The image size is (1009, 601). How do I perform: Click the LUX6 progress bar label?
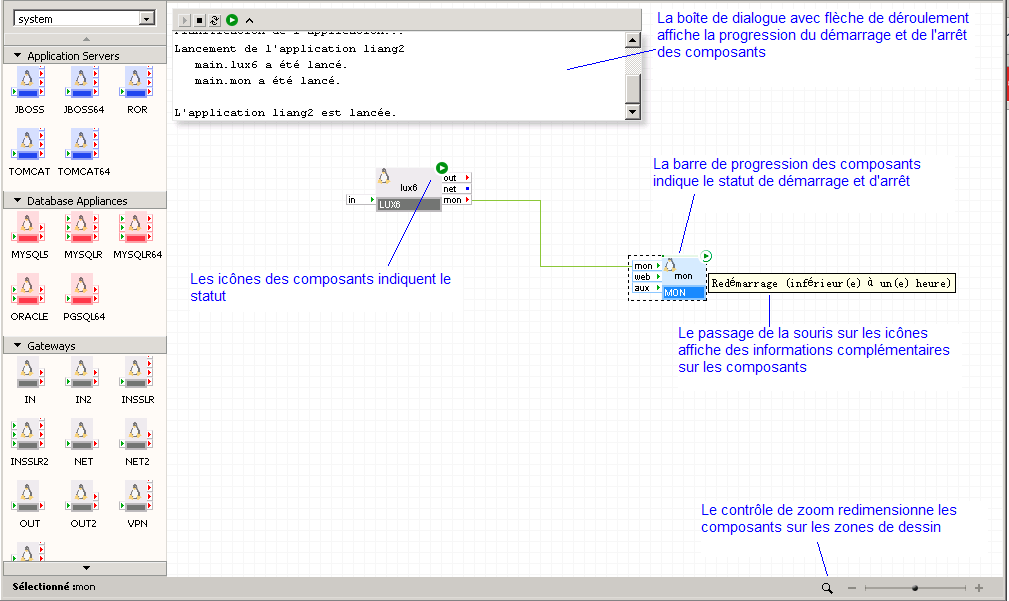(409, 205)
